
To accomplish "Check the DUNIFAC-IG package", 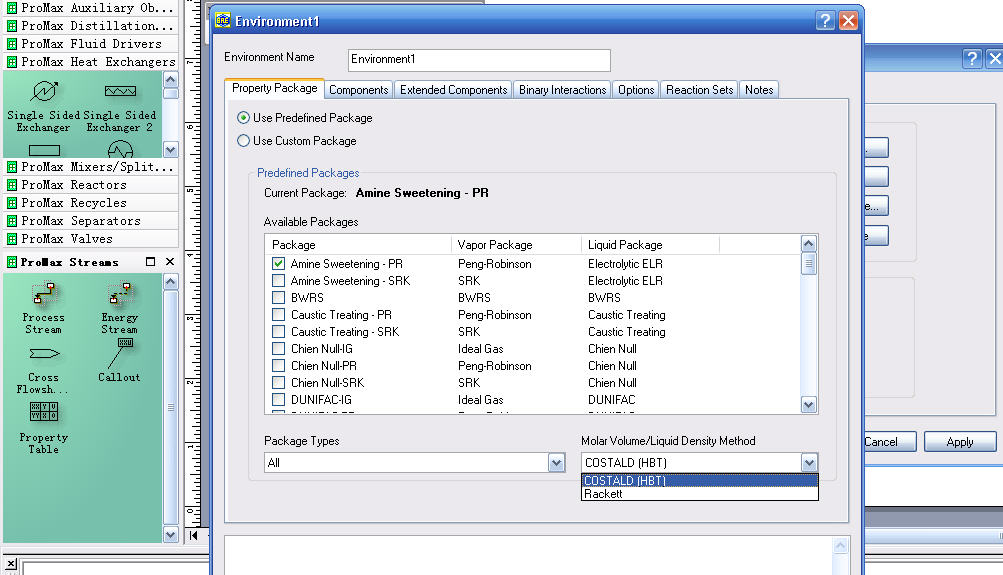I will 278,400.
